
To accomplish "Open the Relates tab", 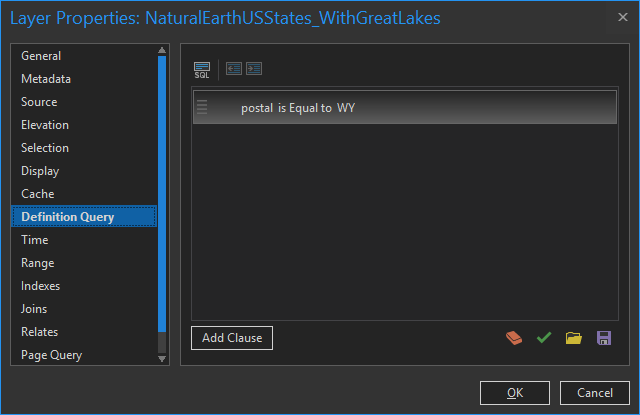I will point(84,332).
